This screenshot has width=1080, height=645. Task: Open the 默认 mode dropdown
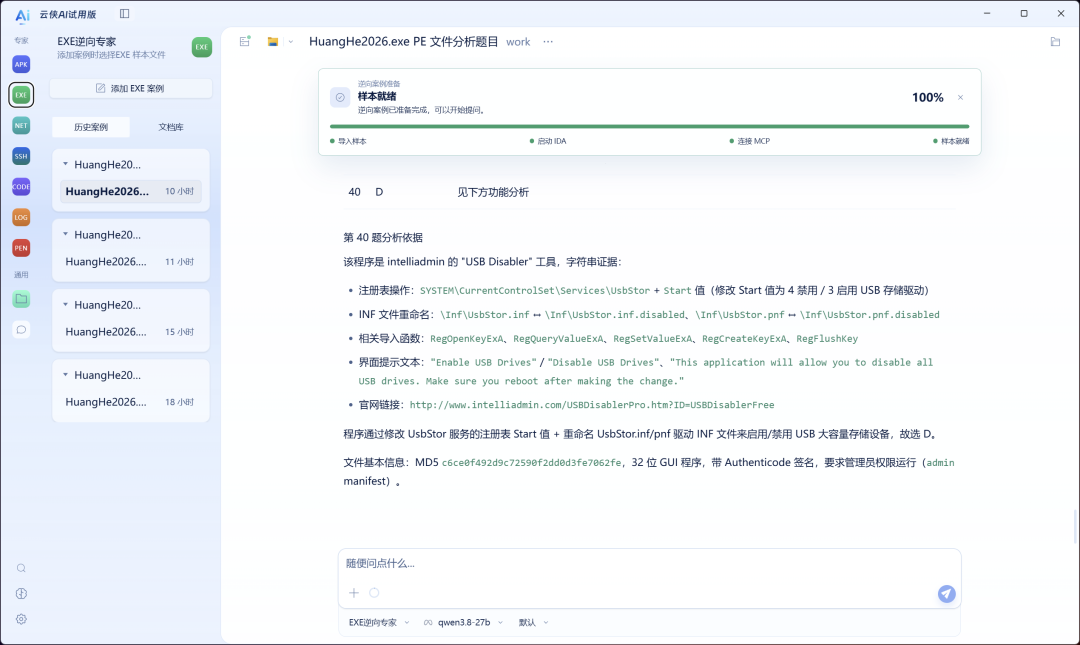pyautogui.click(x=534, y=622)
